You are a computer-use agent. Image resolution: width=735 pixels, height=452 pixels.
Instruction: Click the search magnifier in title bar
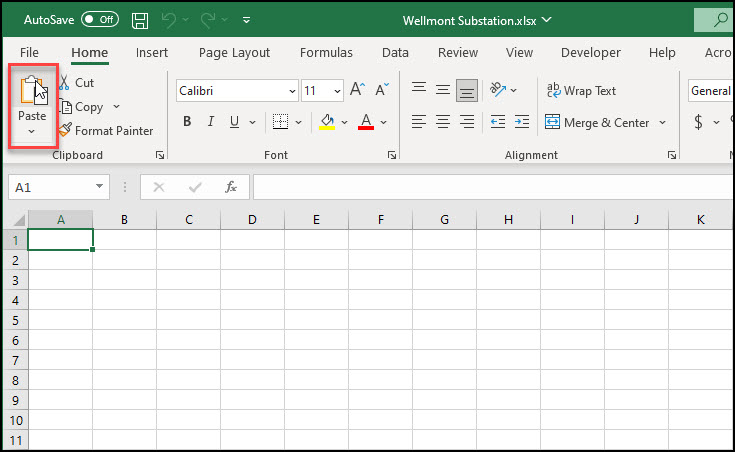(x=720, y=20)
